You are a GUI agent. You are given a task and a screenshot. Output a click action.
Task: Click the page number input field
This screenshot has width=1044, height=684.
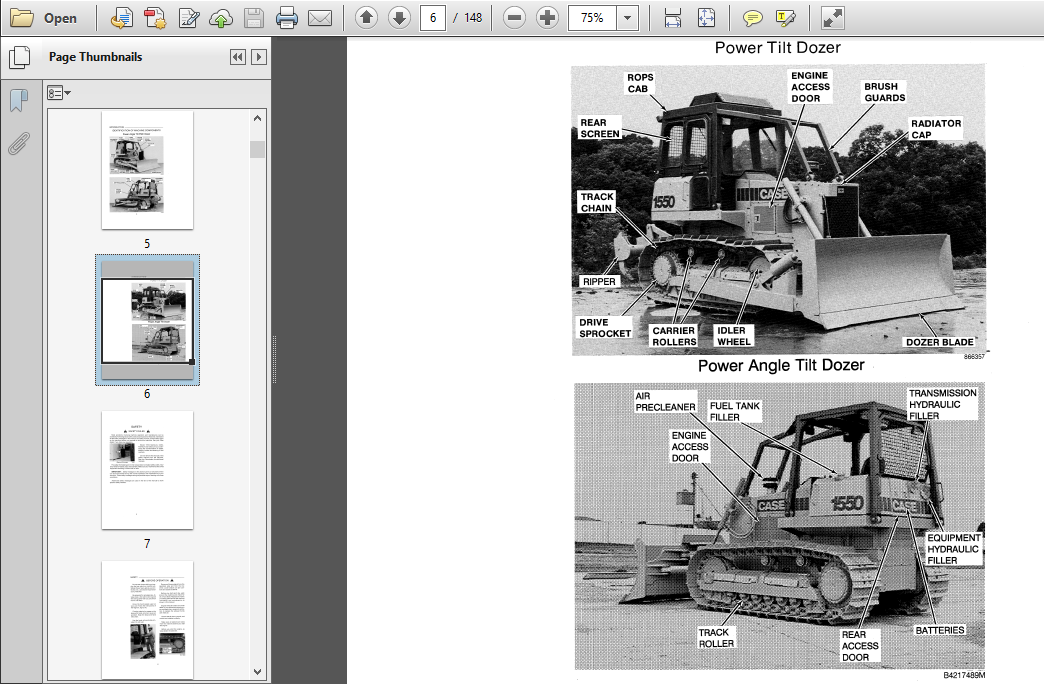(x=433, y=18)
